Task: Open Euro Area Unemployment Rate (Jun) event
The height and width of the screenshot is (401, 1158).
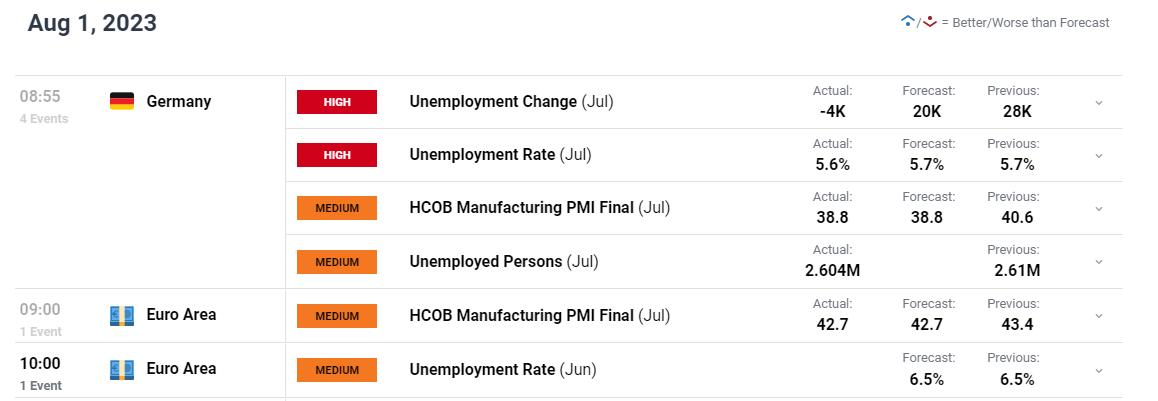Action: [x=502, y=369]
